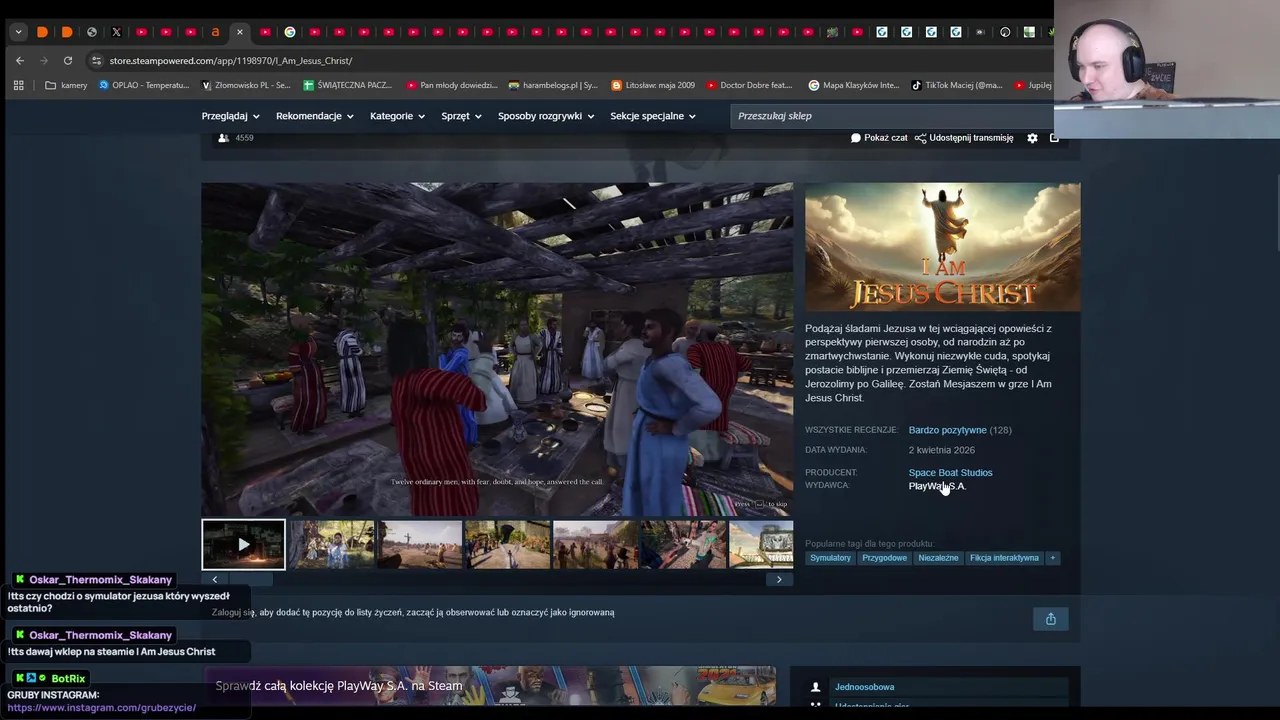
Task: View site information icon in address bar
Action: (96, 60)
